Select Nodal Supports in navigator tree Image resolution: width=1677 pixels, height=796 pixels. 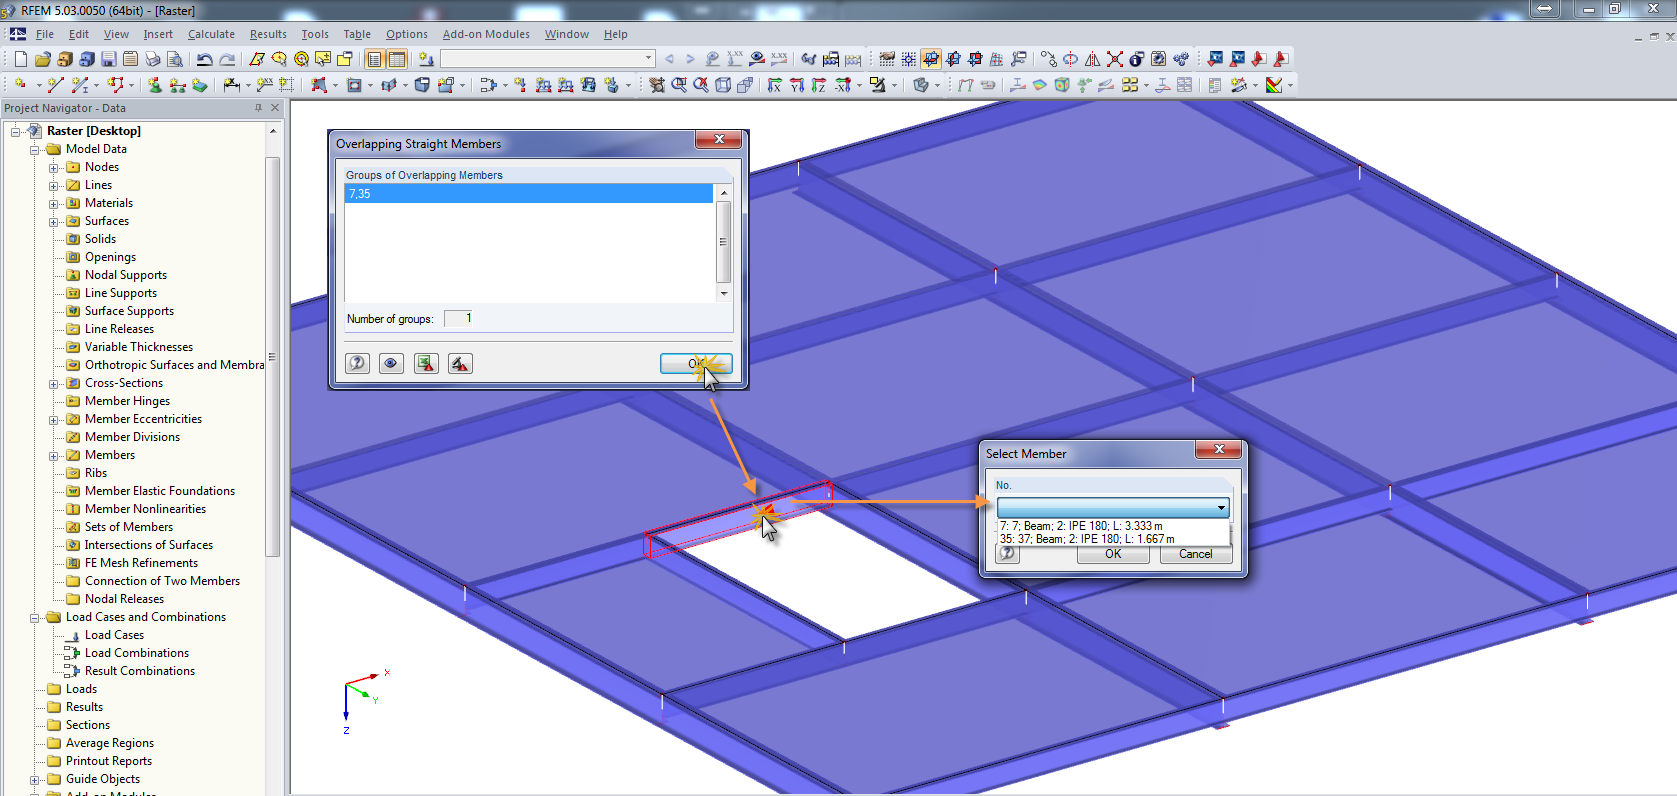126,275
